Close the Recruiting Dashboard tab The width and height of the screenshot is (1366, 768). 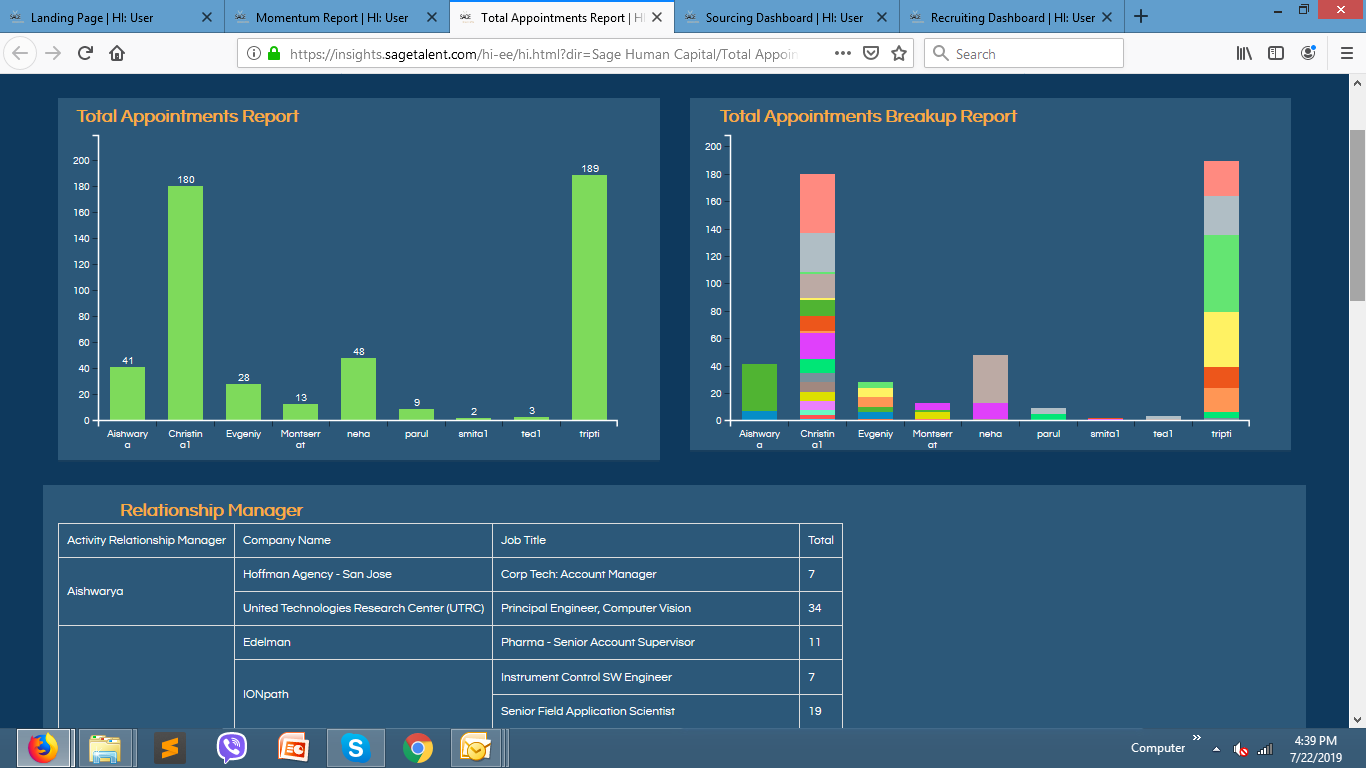click(x=1107, y=17)
